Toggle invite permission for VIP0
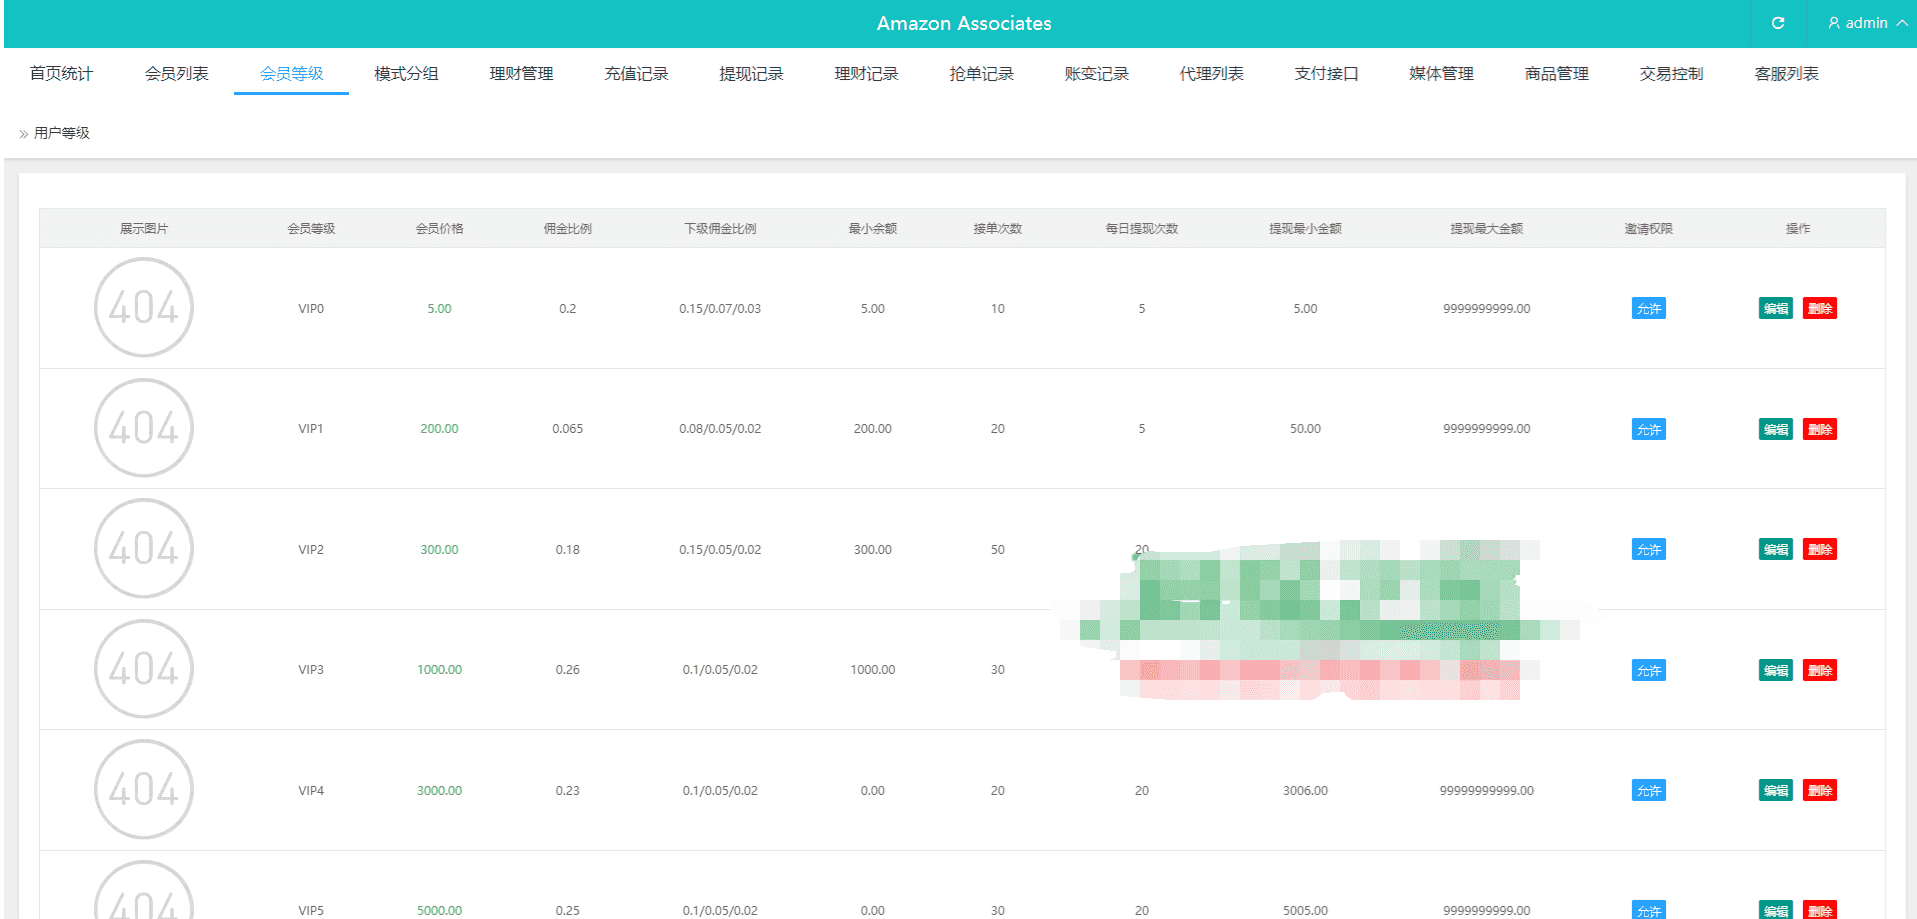Image resolution: width=1917 pixels, height=919 pixels. click(x=1648, y=309)
